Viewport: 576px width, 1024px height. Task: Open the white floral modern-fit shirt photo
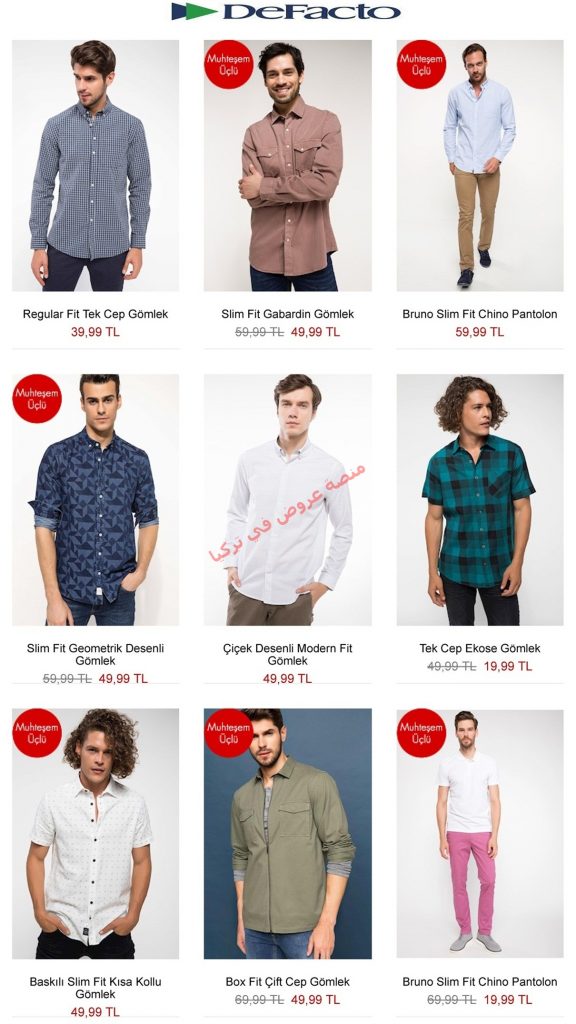tap(287, 500)
